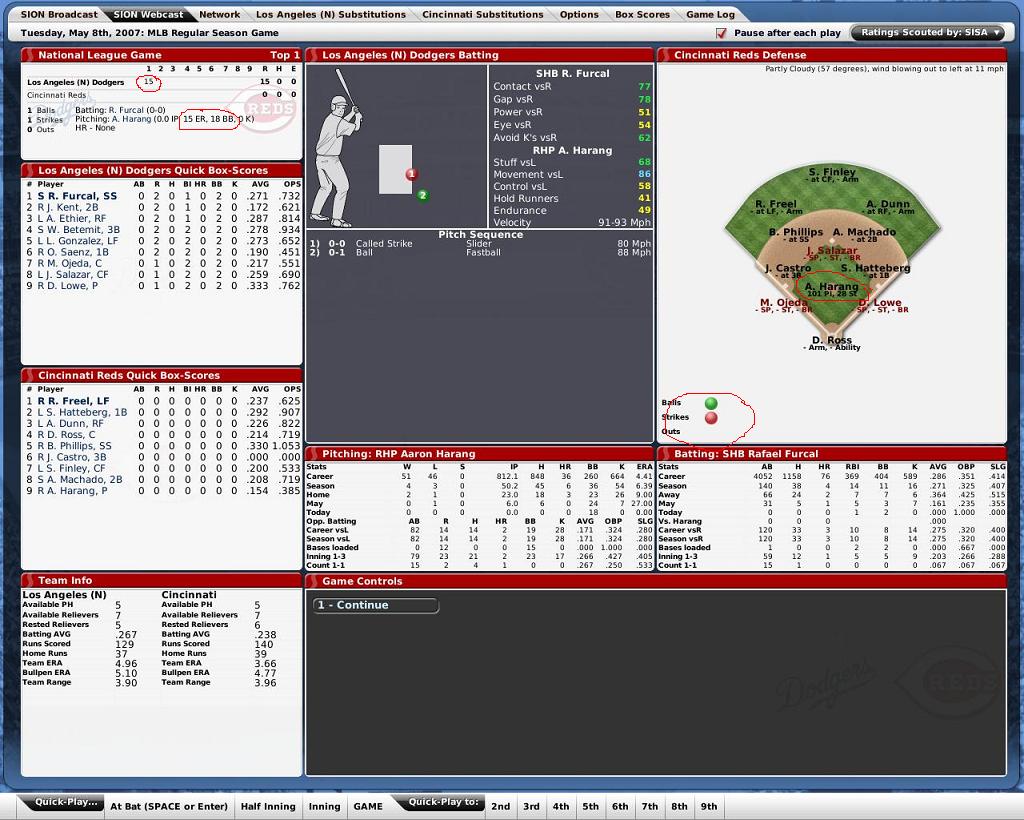Click the Los Angeles Bullpen ERA value
This screenshot has height=820, width=1024.
[x=126, y=673]
